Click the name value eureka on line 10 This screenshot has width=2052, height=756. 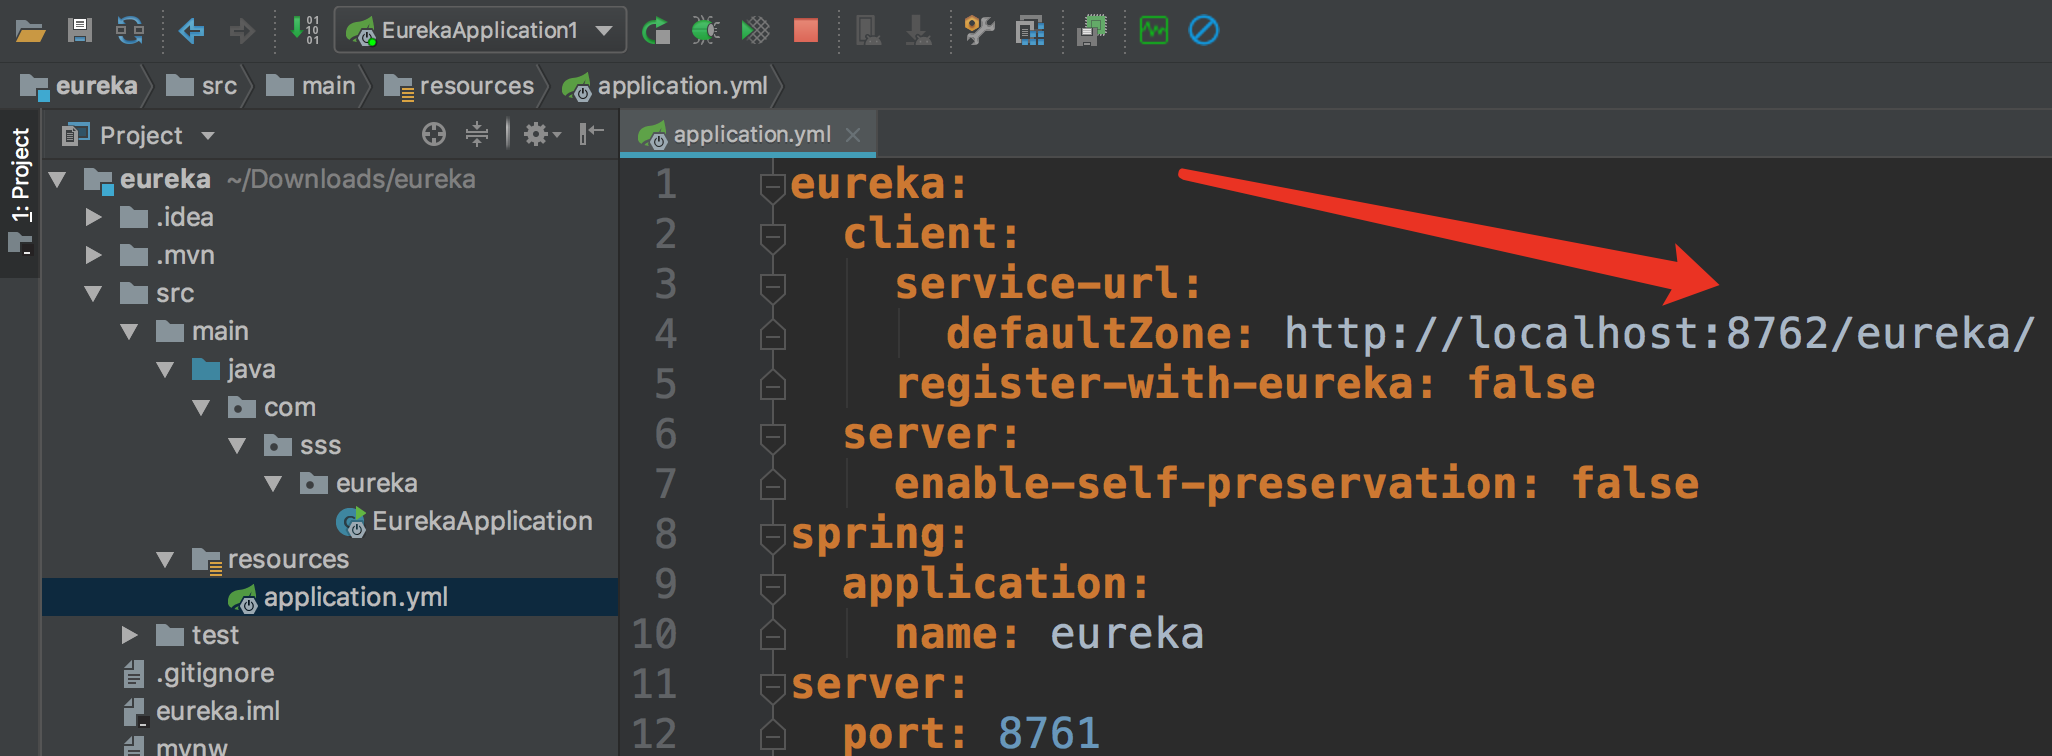click(x=1127, y=634)
